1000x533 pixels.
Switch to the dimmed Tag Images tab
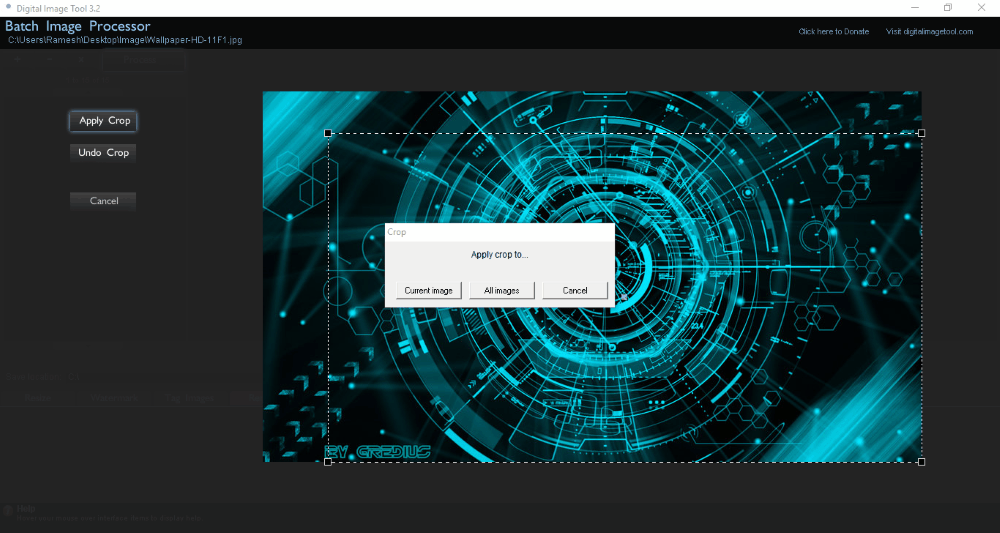coord(189,398)
